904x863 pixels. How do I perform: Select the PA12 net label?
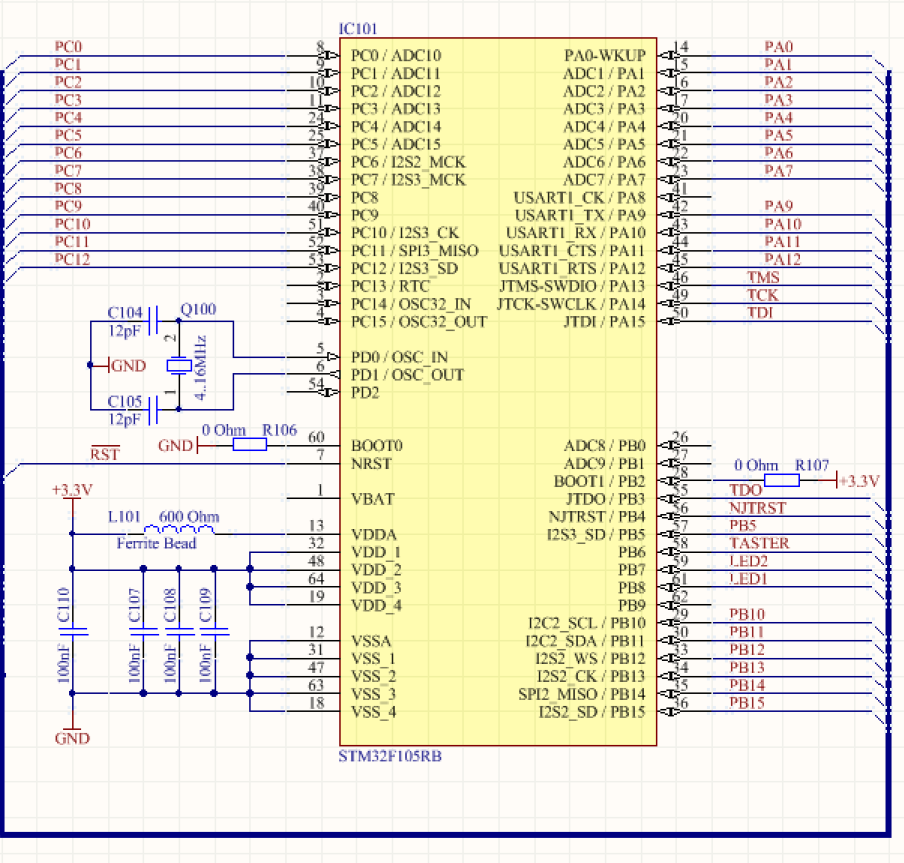click(782, 259)
